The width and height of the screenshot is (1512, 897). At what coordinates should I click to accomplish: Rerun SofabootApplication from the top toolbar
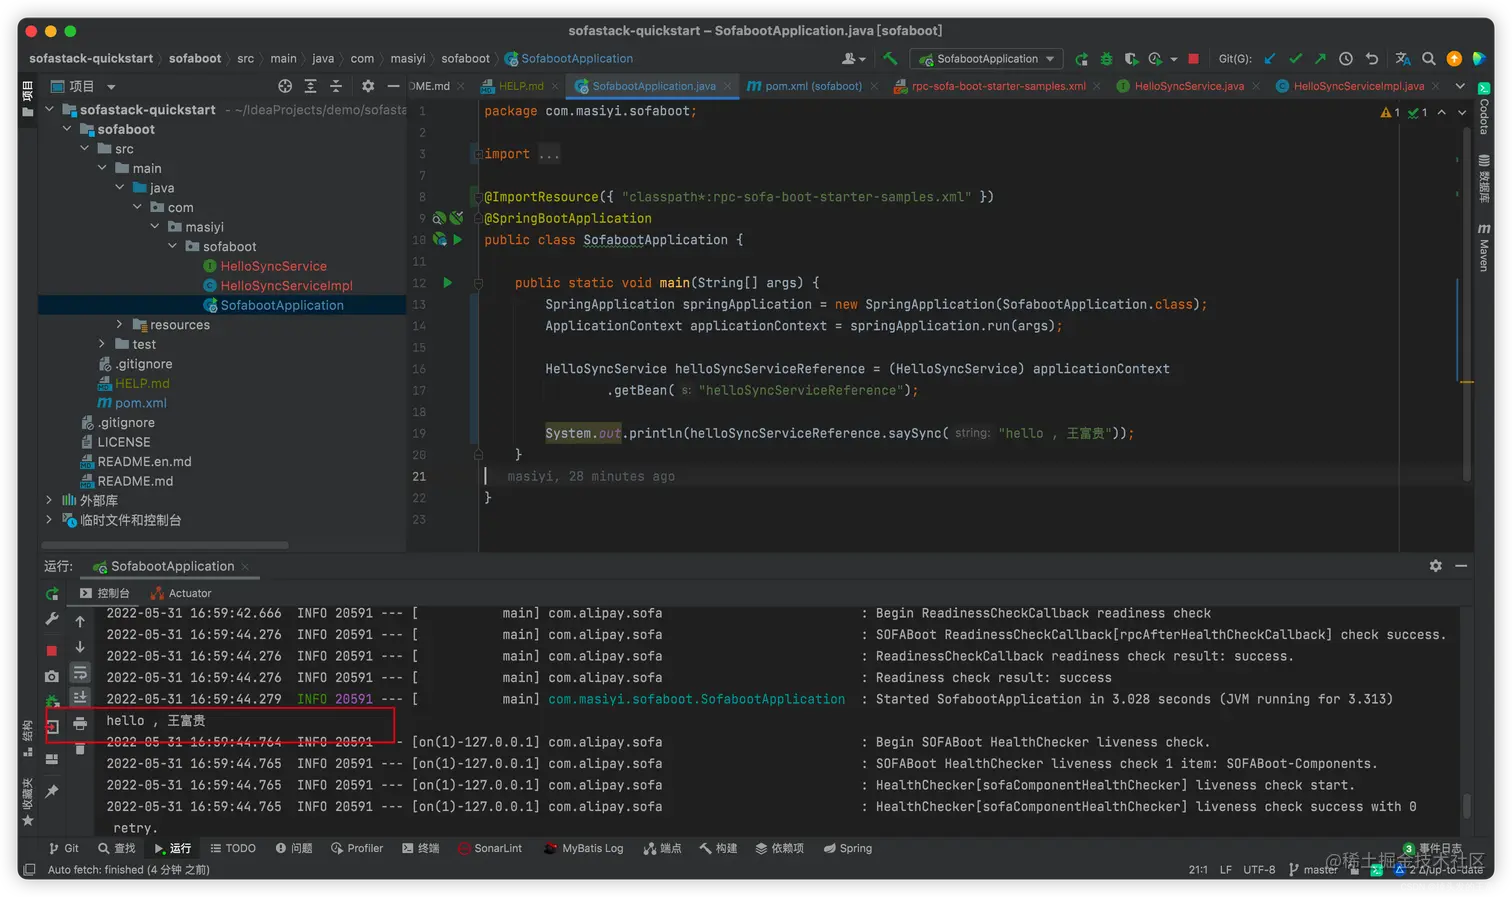(x=1081, y=59)
